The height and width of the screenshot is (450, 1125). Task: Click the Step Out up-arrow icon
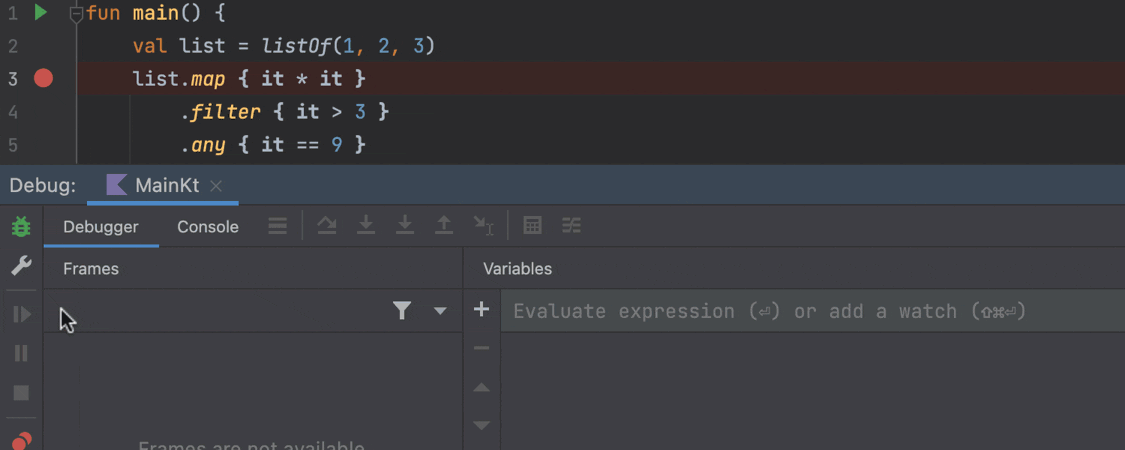[445, 226]
